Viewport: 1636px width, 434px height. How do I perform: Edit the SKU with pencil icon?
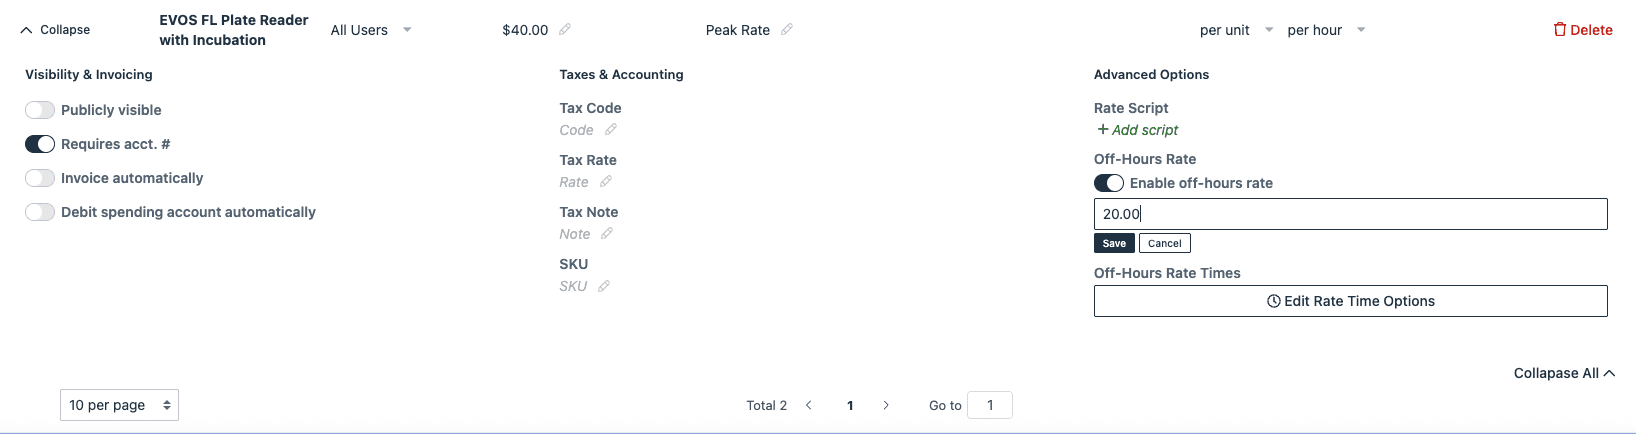tap(604, 286)
